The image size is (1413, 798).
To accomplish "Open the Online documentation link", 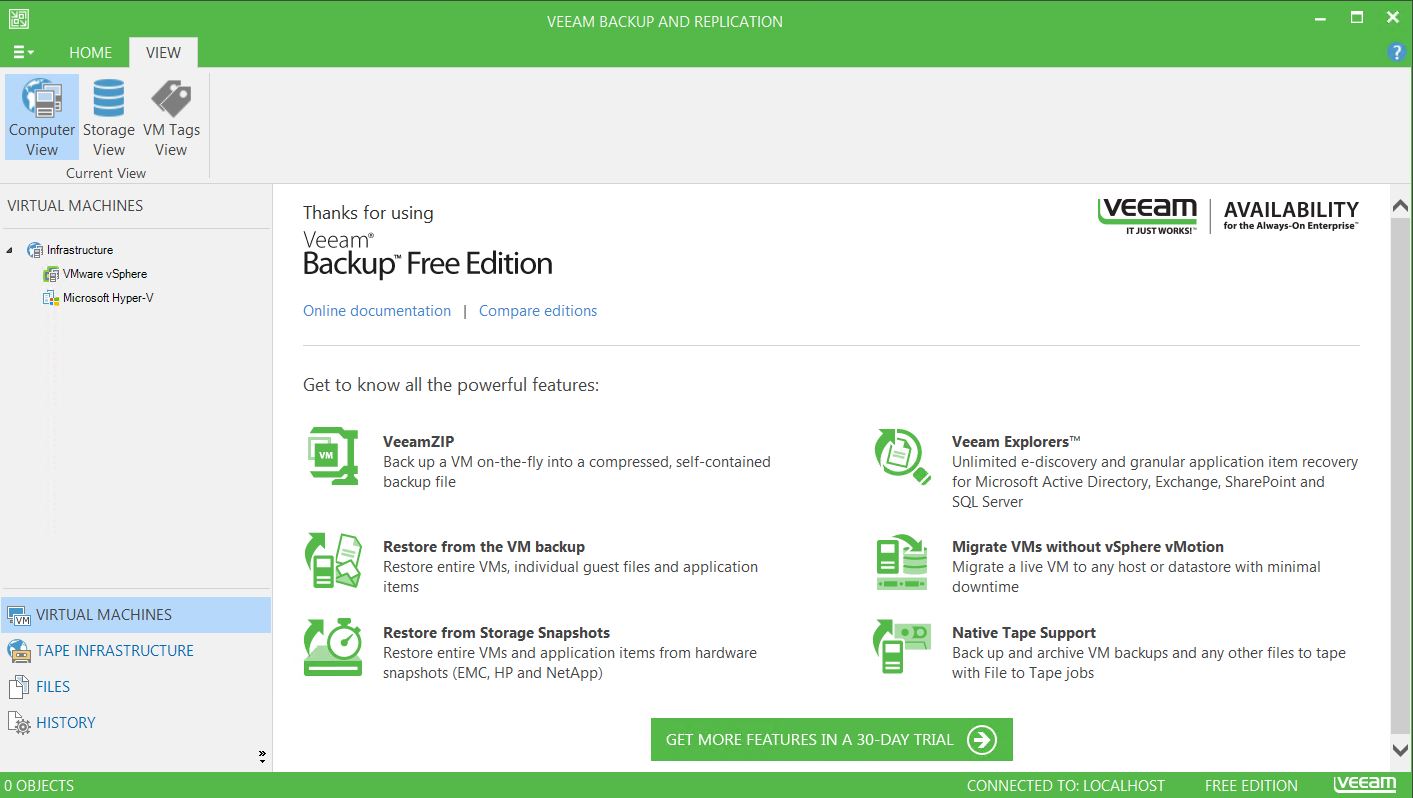I will [x=377, y=311].
